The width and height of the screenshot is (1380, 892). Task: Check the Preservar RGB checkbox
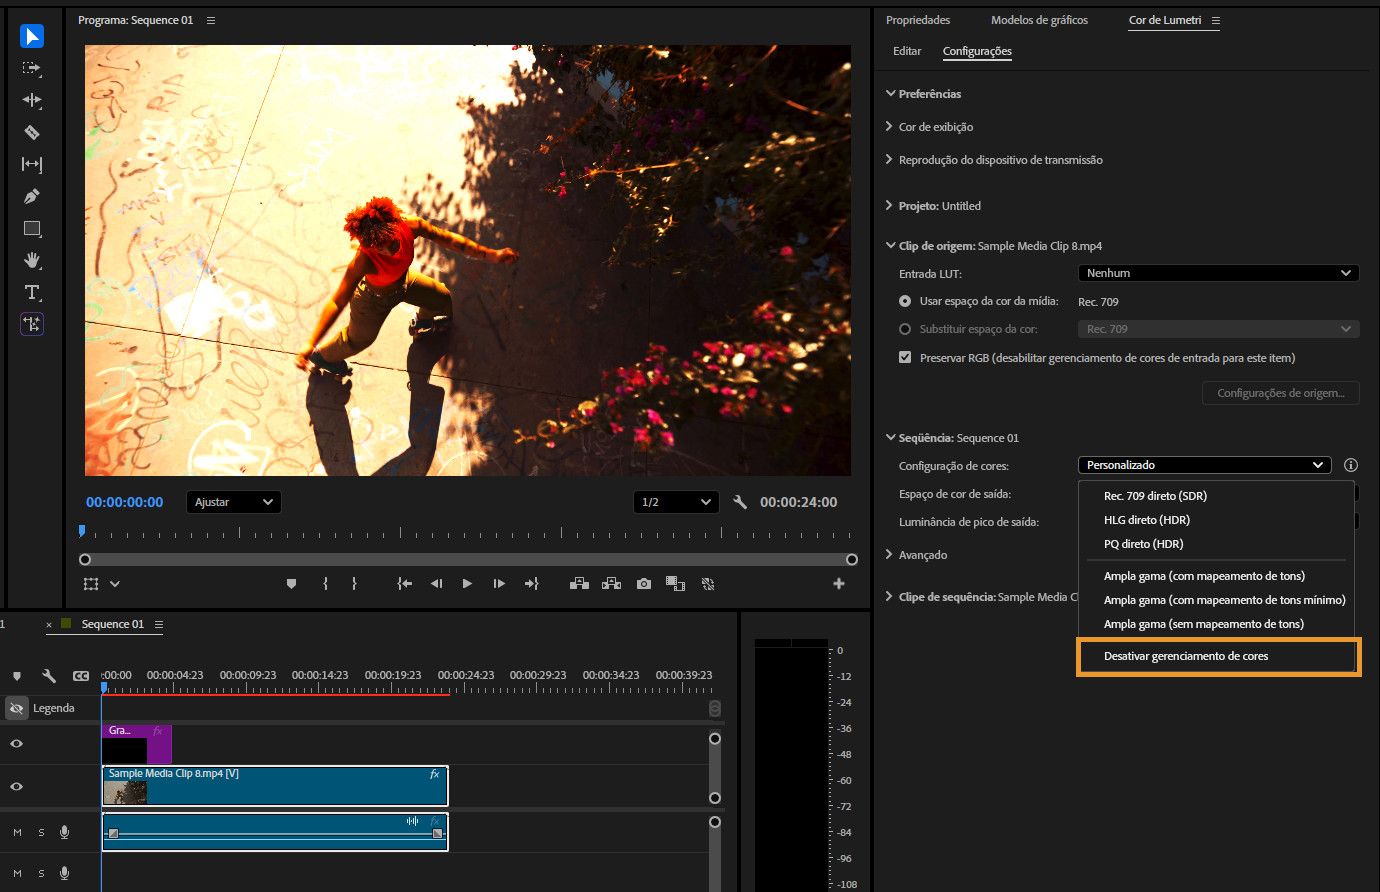(x=905, y=358)
